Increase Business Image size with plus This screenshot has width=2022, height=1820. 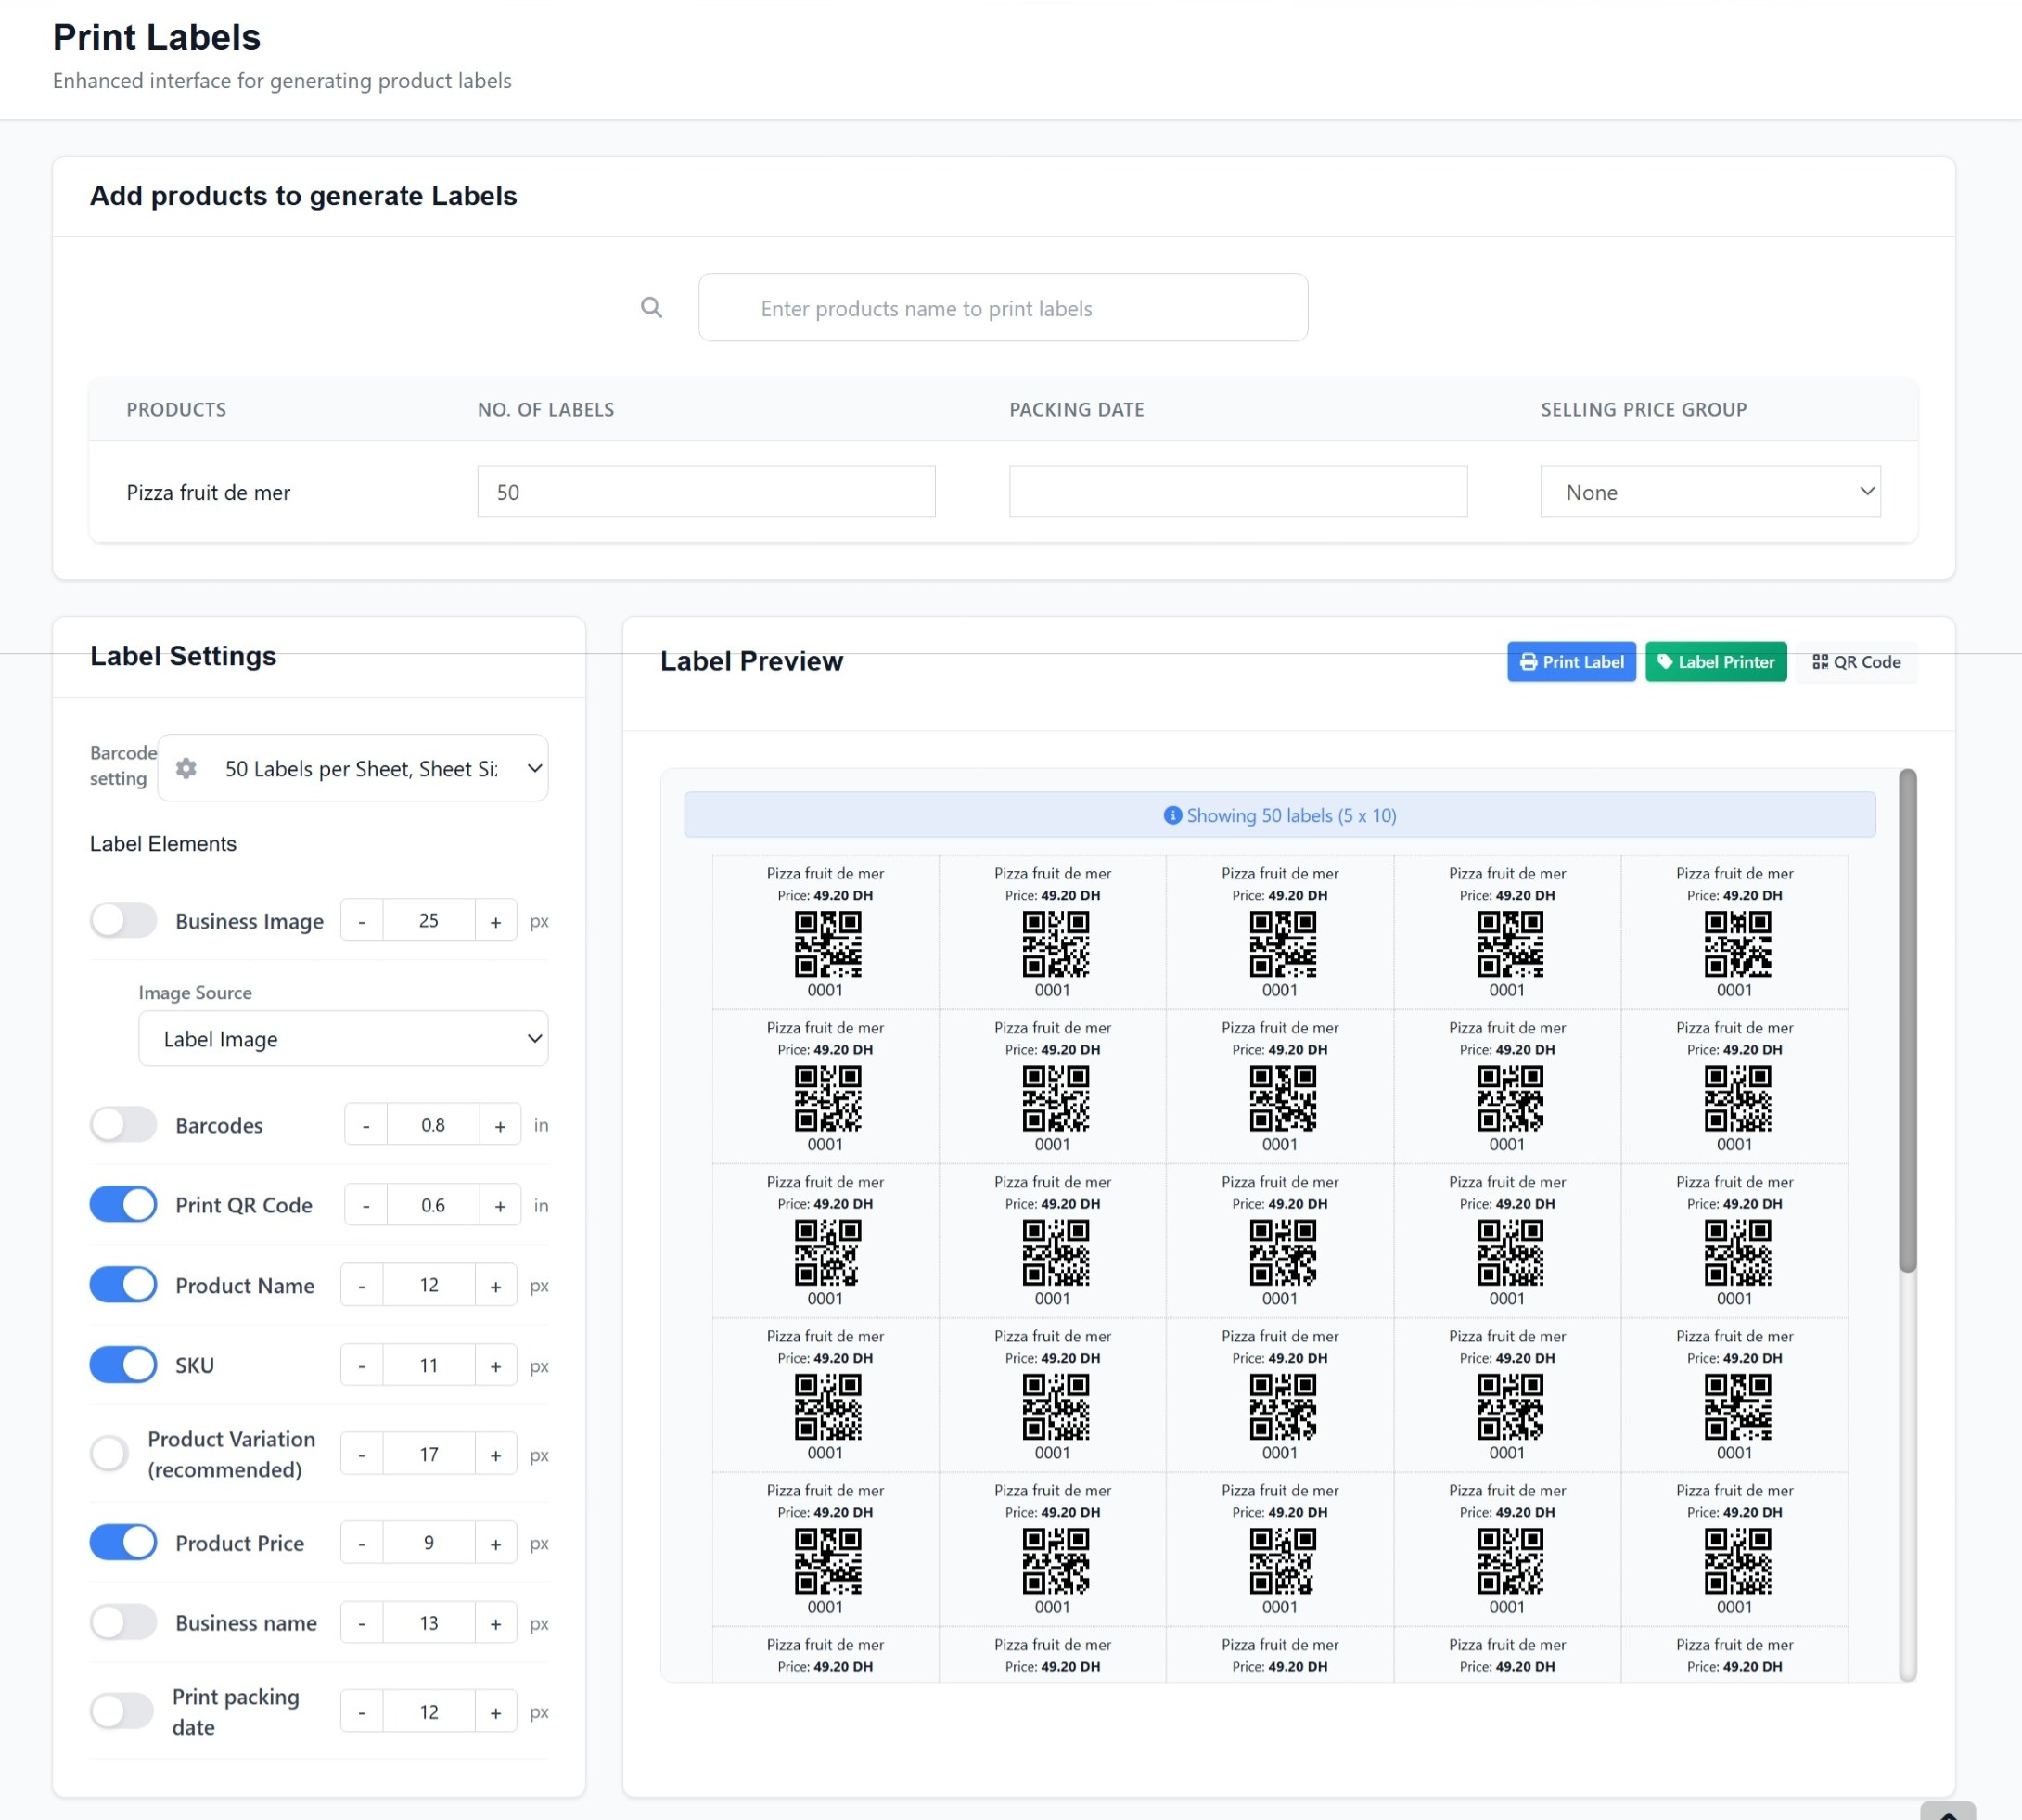point(496,921)
